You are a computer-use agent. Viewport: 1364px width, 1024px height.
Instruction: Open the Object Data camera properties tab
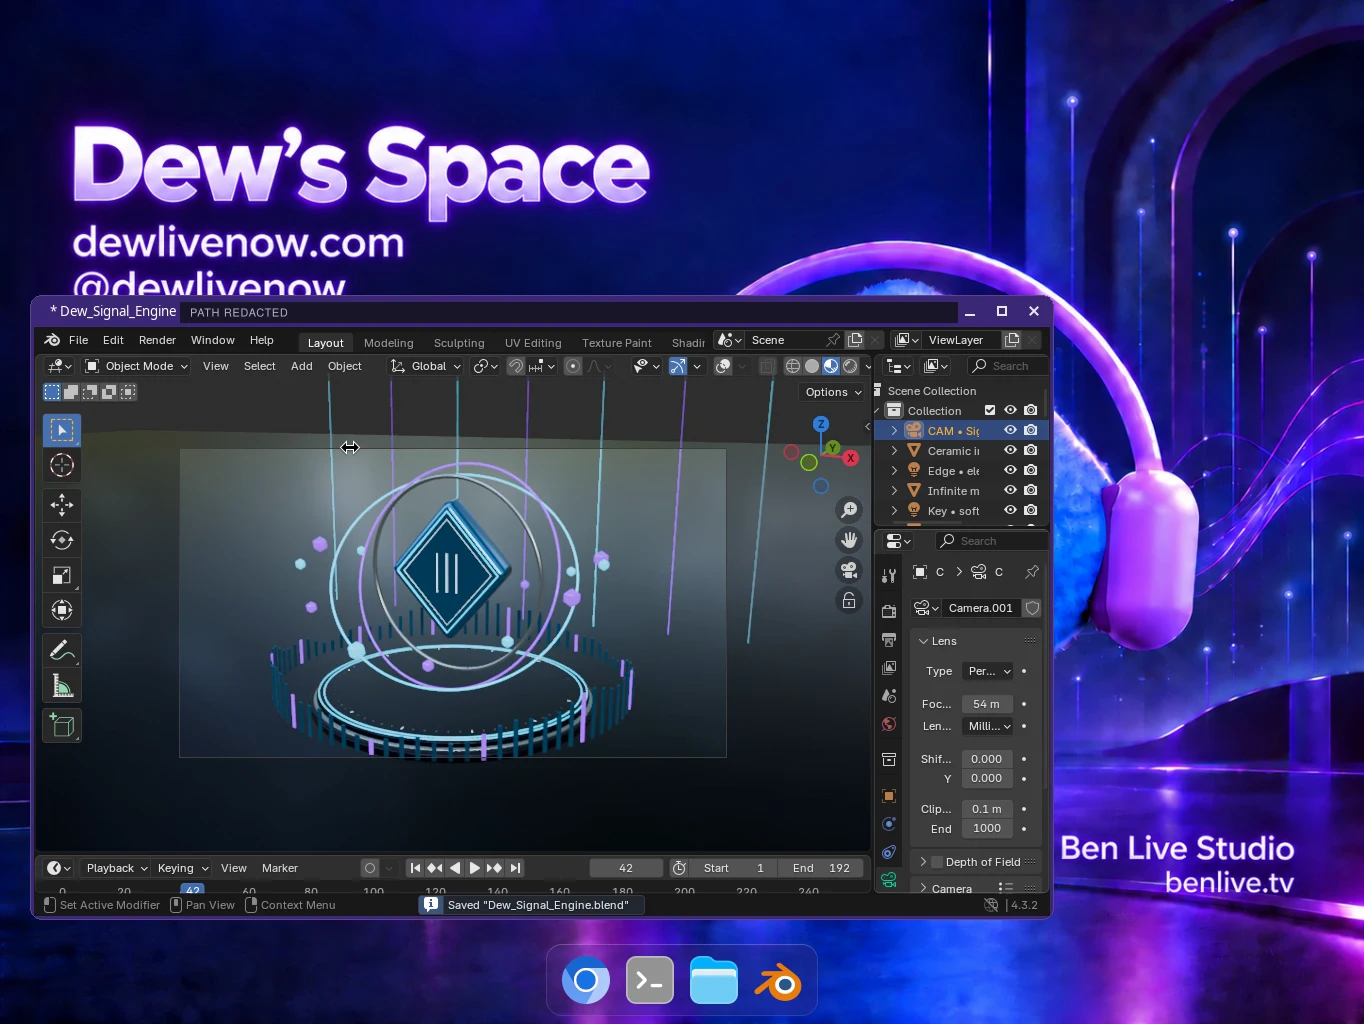point(889,880)
